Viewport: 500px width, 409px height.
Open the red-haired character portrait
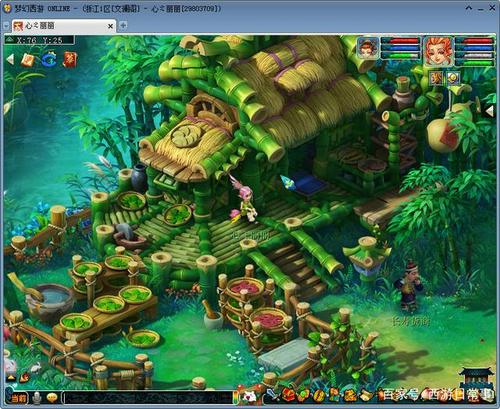(438, 52)
